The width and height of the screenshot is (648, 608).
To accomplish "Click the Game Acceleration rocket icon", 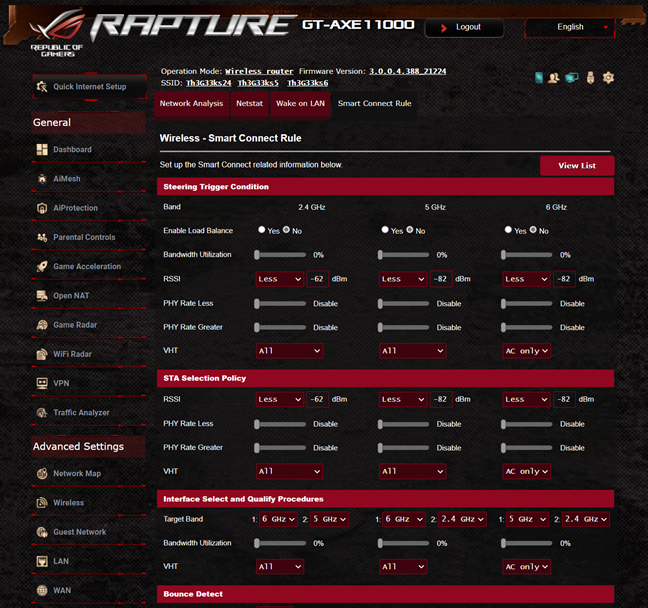I will 42,267.
